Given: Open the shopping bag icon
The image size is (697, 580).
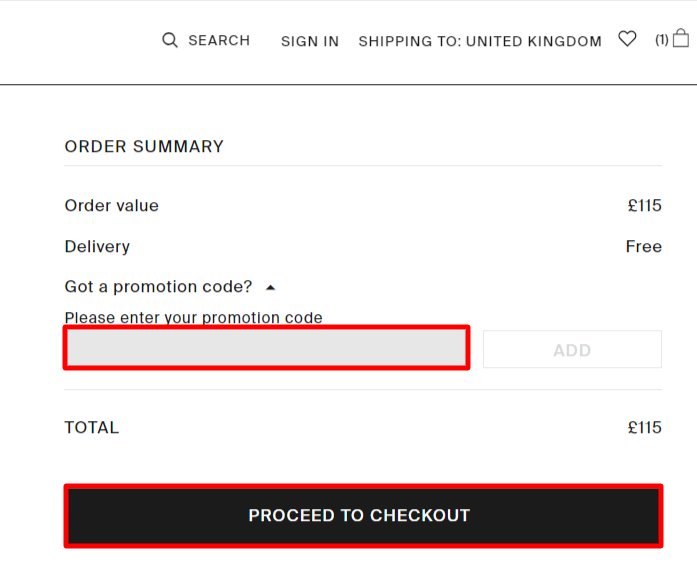Looking at the screenshot, I should click(681, 39).
